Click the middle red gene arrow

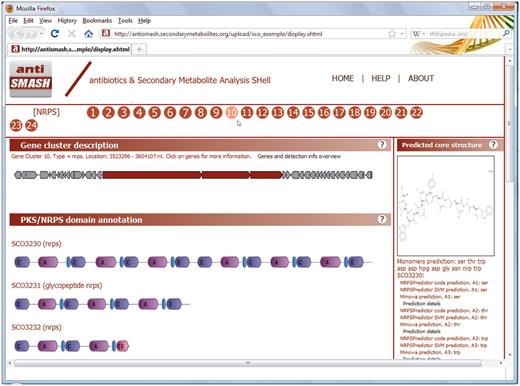click(x=226, y=175)
